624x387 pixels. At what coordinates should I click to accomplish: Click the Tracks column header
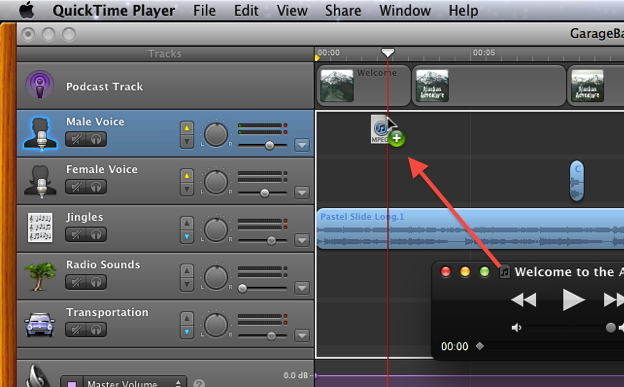pyautogui.click(x=165, y=54)
